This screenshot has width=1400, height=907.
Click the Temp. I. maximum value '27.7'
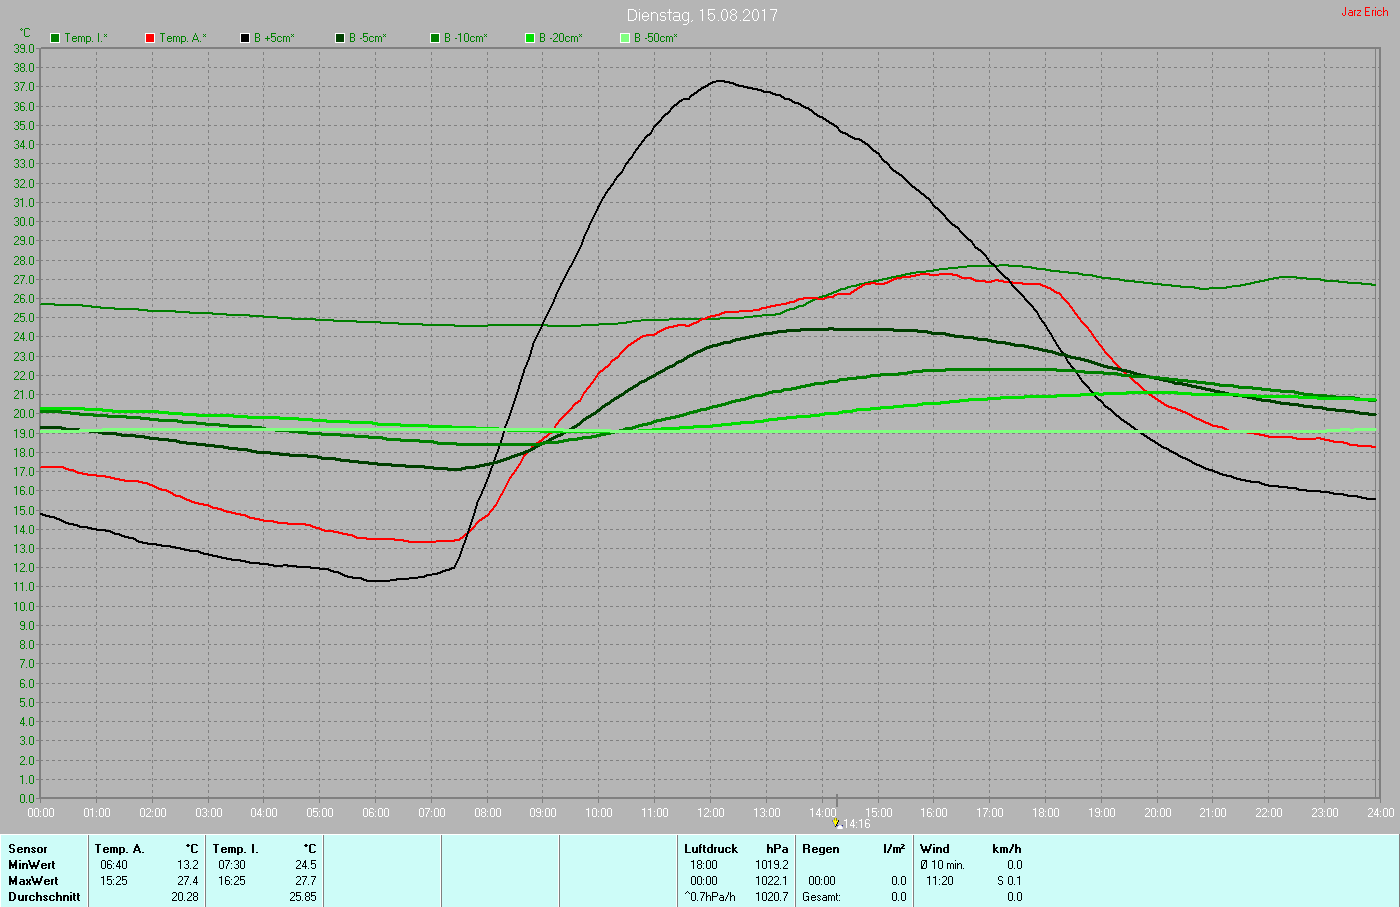[x=306, y=881]
